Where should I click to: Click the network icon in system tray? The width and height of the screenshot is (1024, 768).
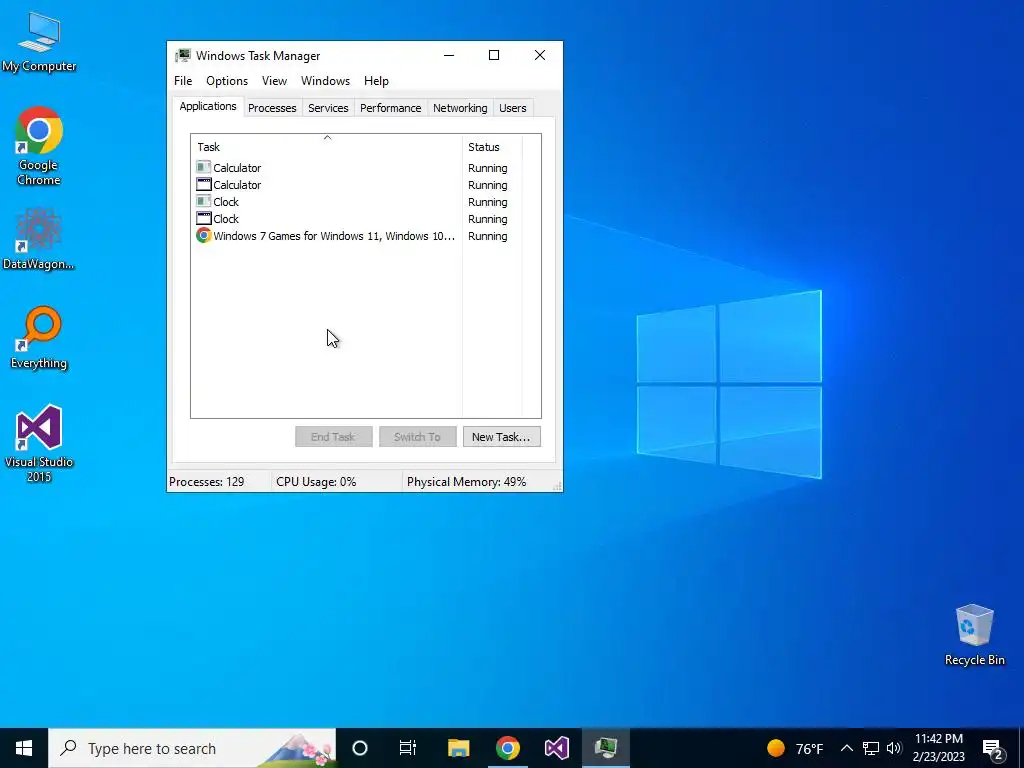coord(871,748)
